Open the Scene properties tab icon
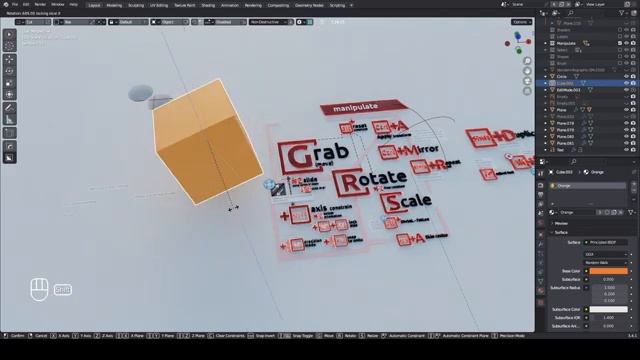 [541, 213]
